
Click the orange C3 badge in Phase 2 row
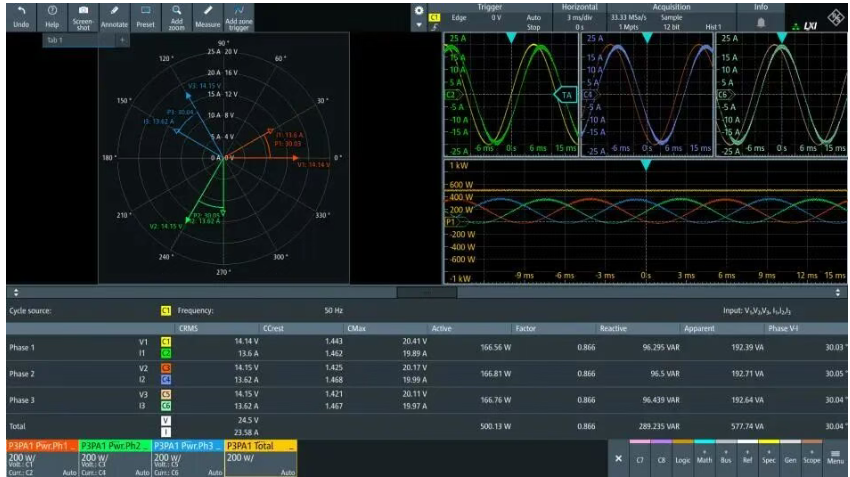[x=166, y=368]
